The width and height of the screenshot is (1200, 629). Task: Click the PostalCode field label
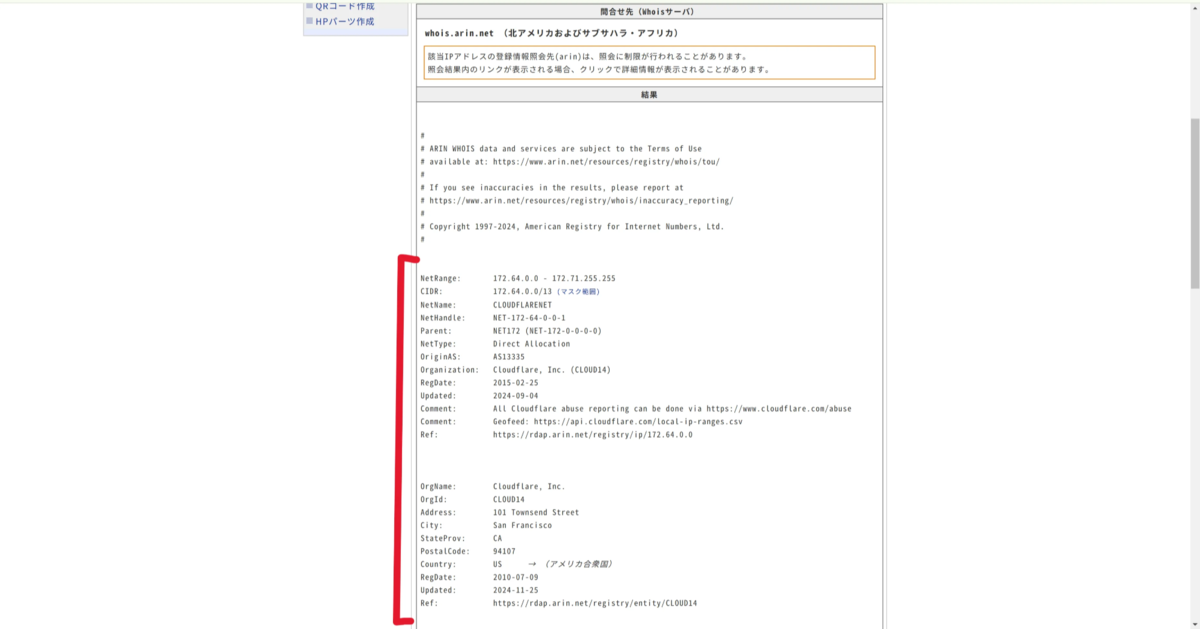click(445, 551)
